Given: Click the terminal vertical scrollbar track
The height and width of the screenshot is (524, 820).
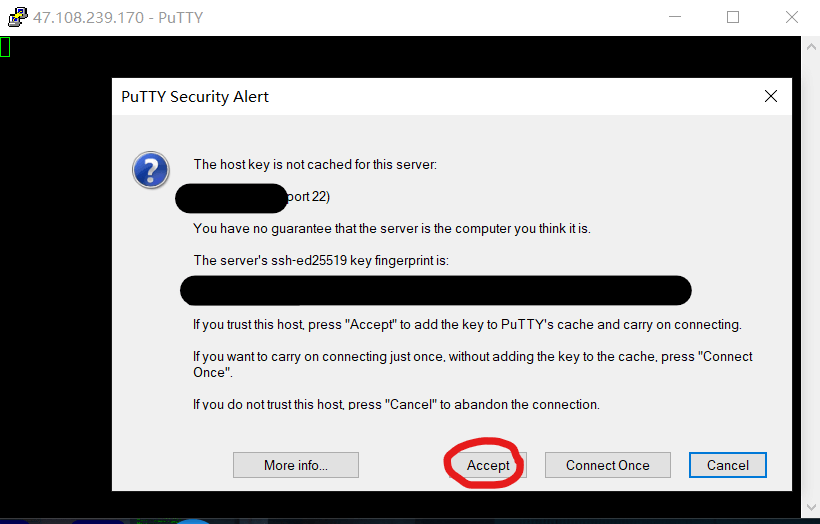Looking at the screenshot, I should pyautogui.click(x=811, y=277).
